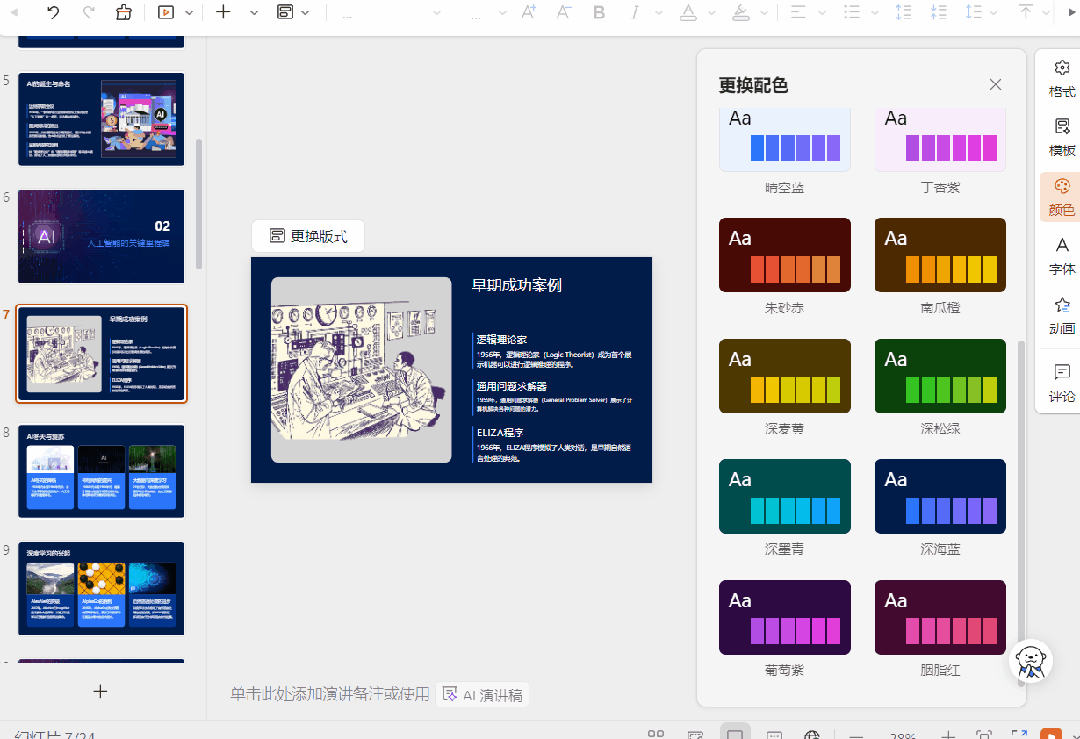This screenshot has width=1080, height=739.
Task: Toggle italic formatting in toolbar
Action: point(634,12)
